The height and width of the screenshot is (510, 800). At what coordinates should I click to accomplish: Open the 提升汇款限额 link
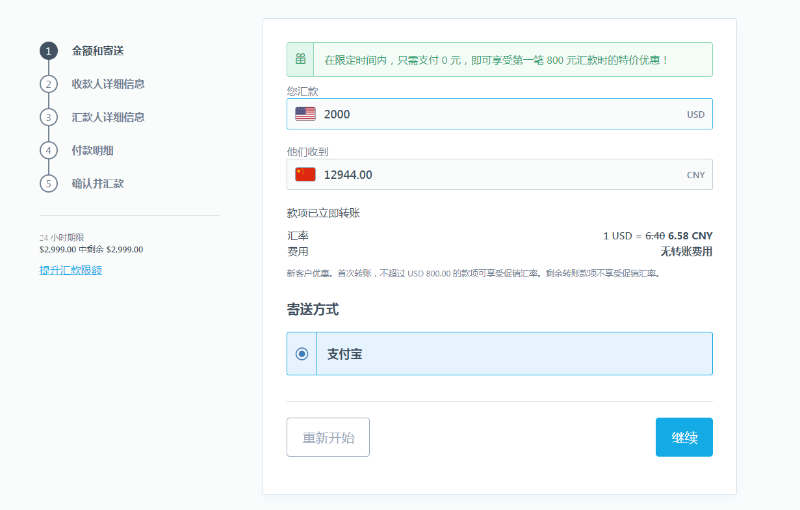pyautogui.click(x=71, y=270)
